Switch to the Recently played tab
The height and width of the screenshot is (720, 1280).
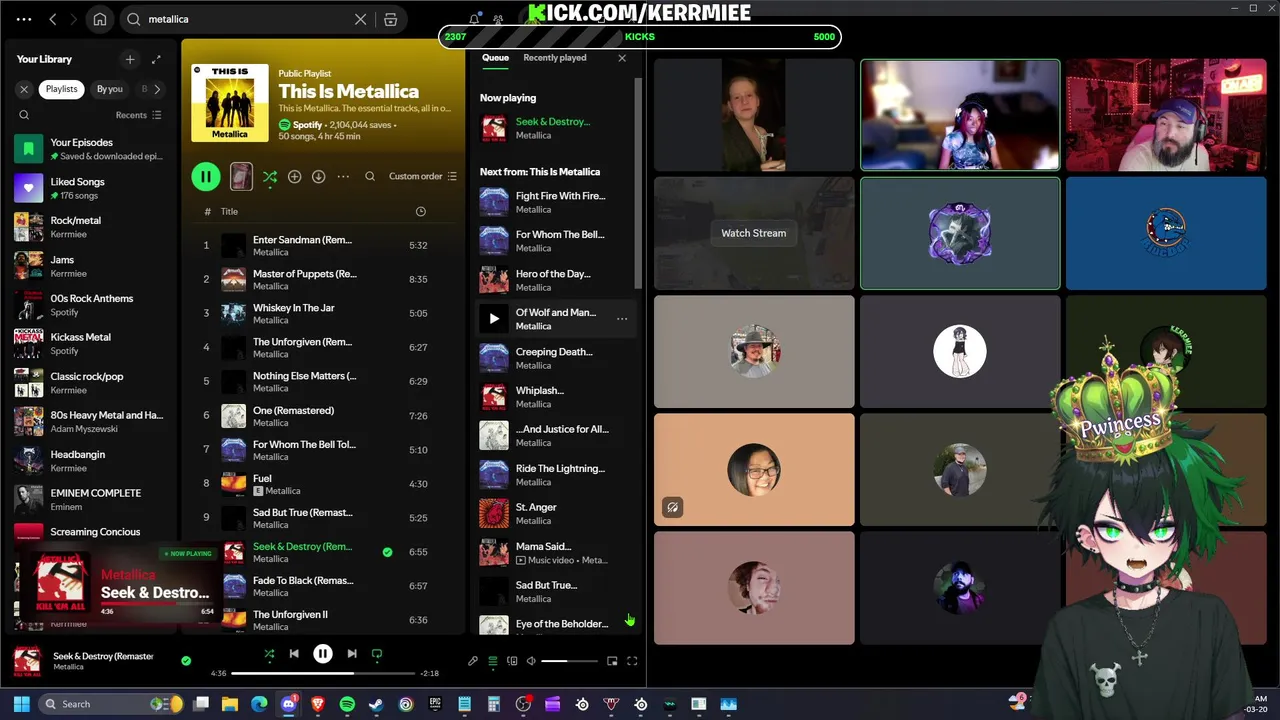click(x=554, y=58)
